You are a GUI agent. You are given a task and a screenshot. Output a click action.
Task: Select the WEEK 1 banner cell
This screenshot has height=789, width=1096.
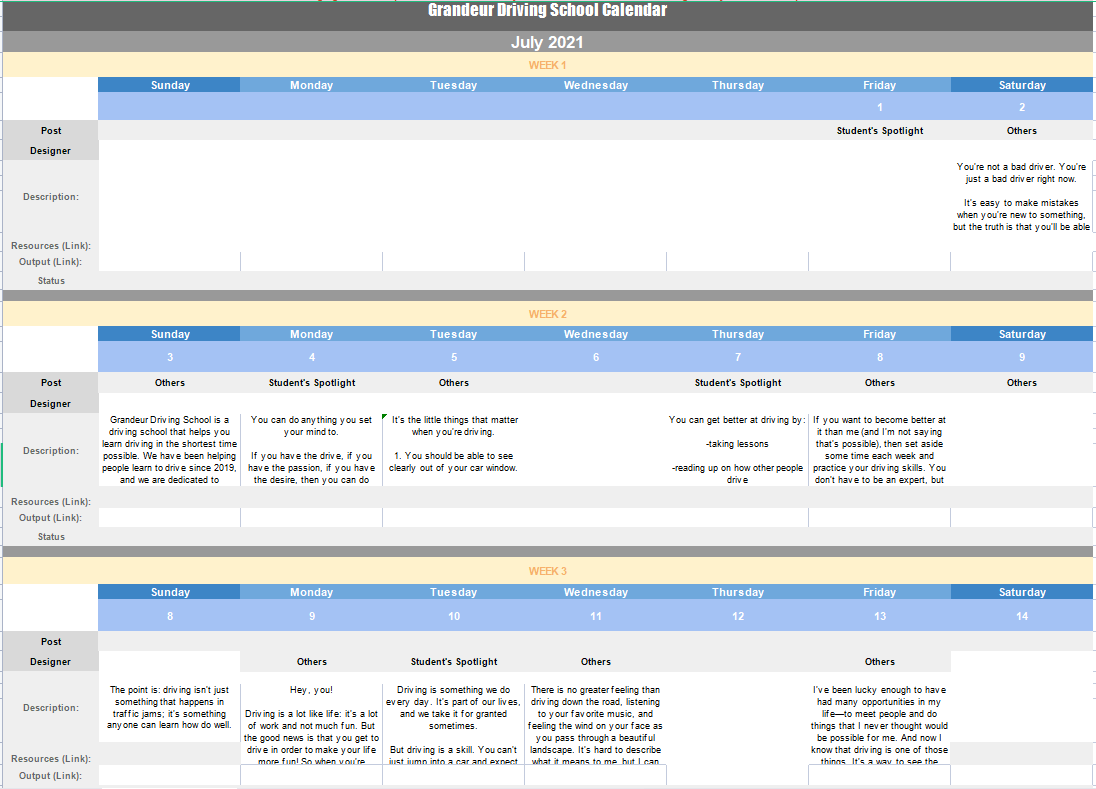pyautogui.click(x=547, y=65)
